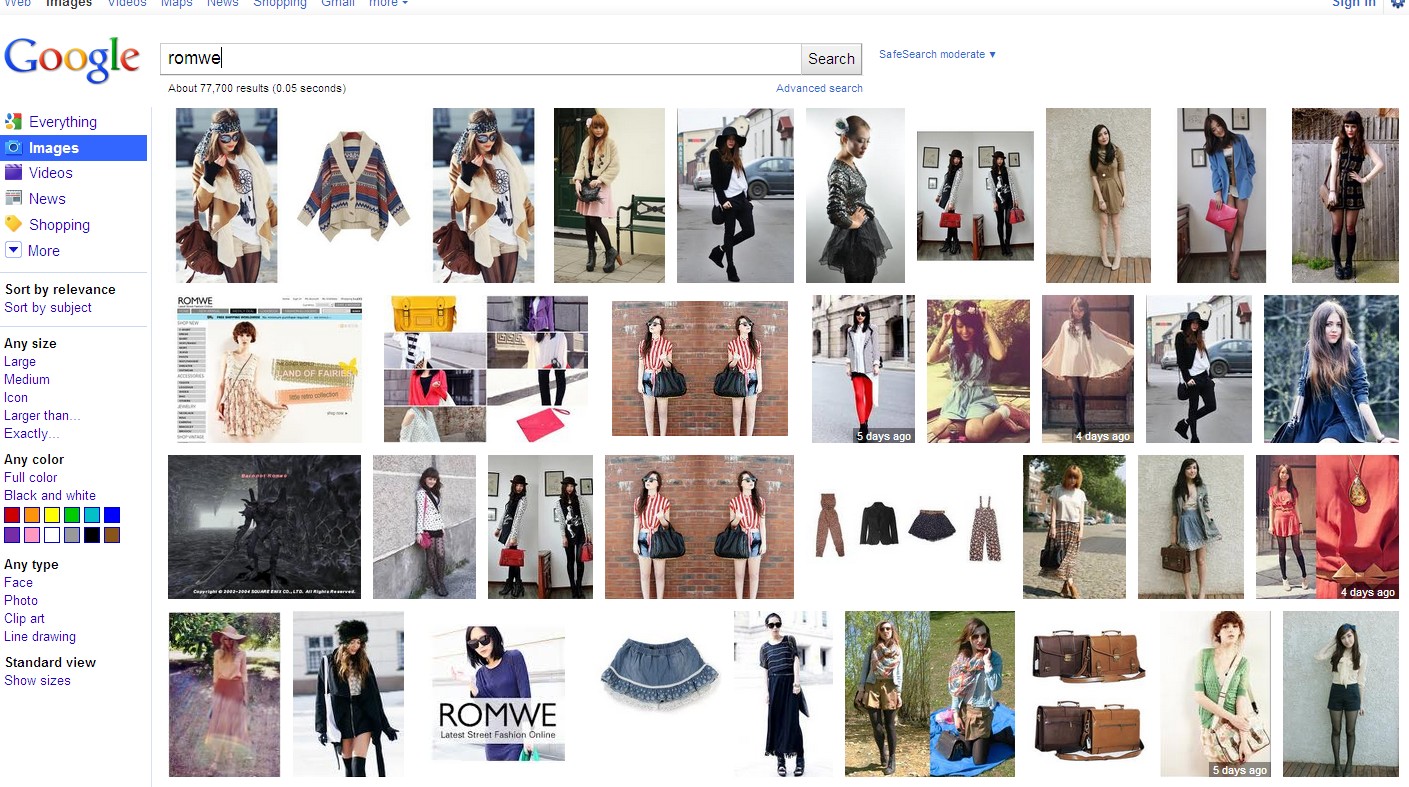Select the Videos text in the sidebar
This screenshot has height=787, width=1409.
click(x=51, y=173)
